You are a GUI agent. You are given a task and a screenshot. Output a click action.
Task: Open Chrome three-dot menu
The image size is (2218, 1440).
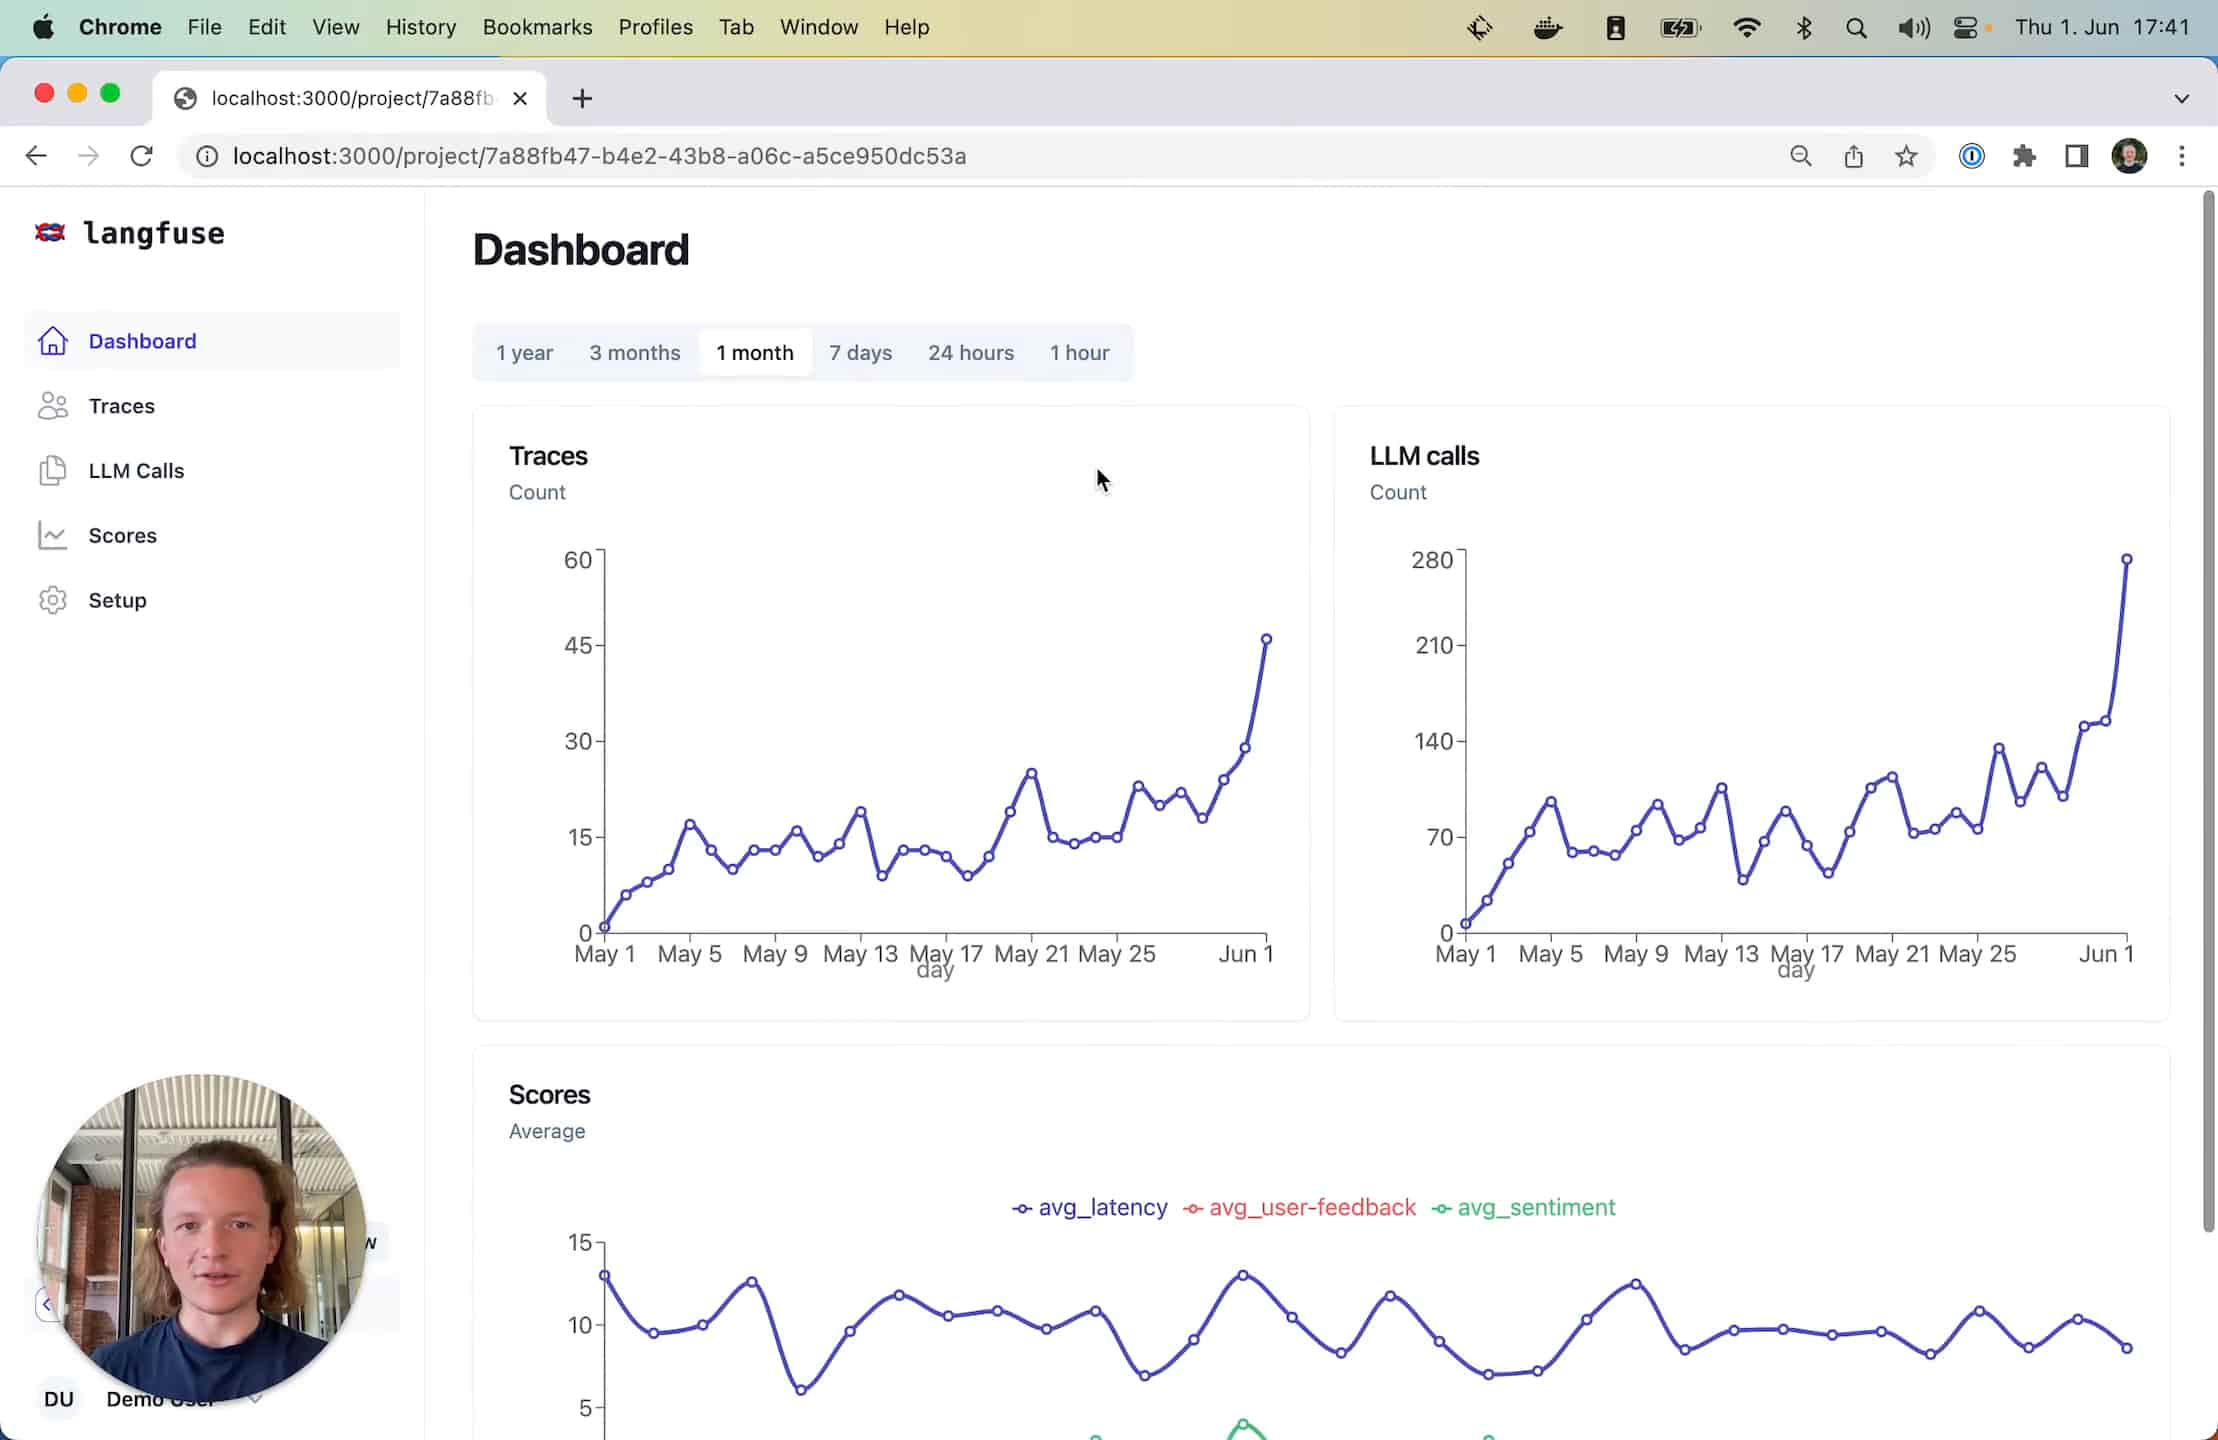2181,156
